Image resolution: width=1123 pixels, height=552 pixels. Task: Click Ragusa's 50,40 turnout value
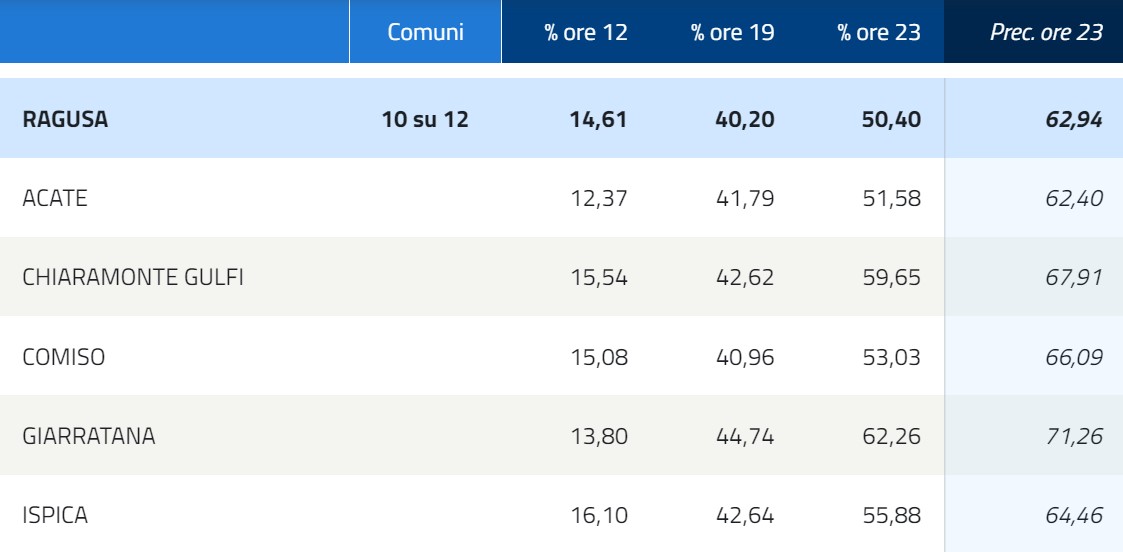pos(892,120)
